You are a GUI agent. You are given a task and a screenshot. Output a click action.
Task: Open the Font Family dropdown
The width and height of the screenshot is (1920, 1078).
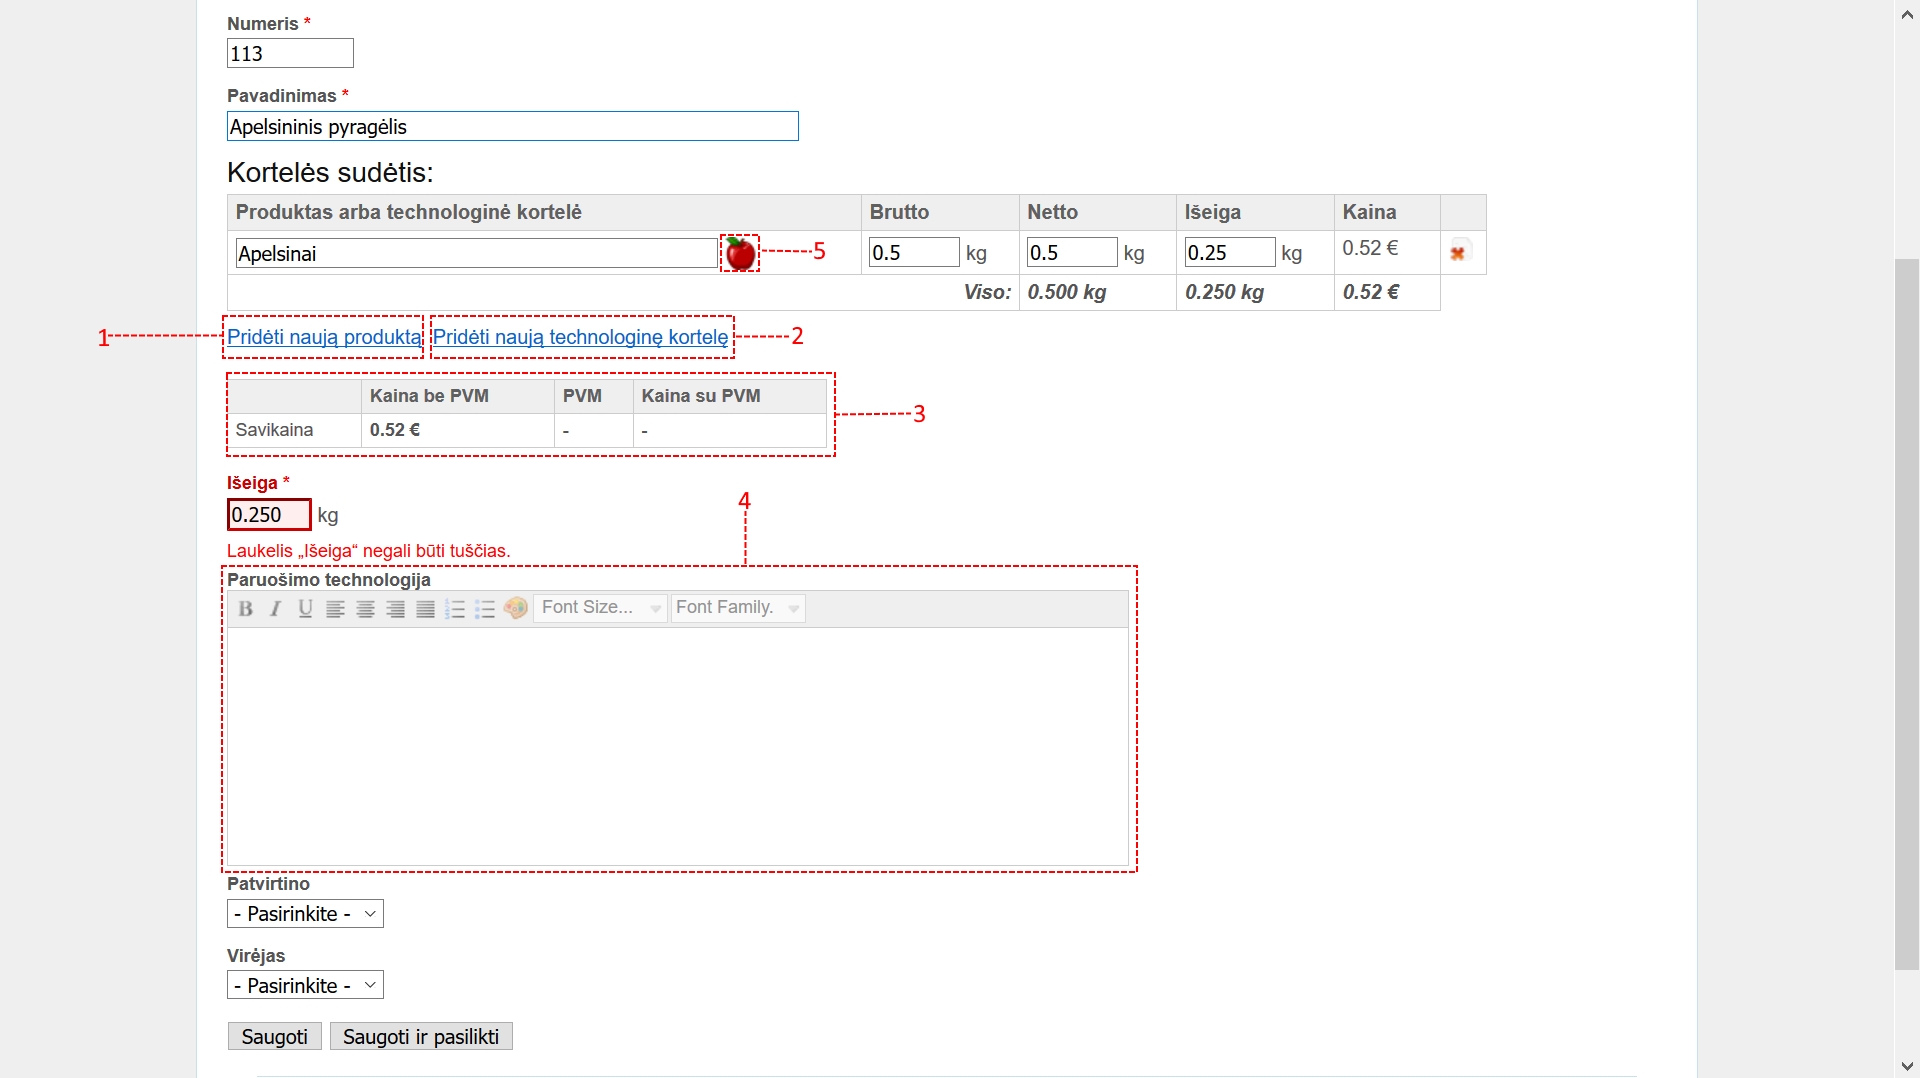coord(738,608)
